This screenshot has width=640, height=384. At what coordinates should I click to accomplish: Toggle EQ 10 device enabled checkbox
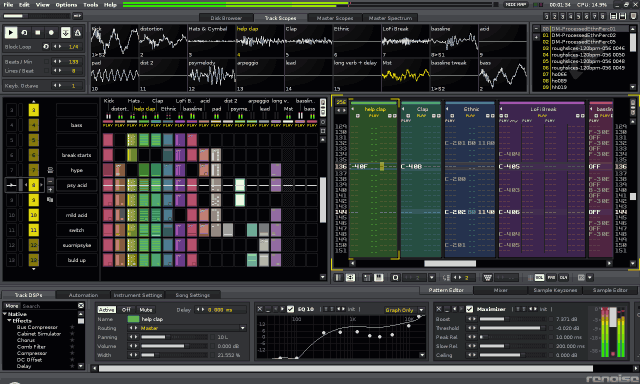tap(291, 309)
